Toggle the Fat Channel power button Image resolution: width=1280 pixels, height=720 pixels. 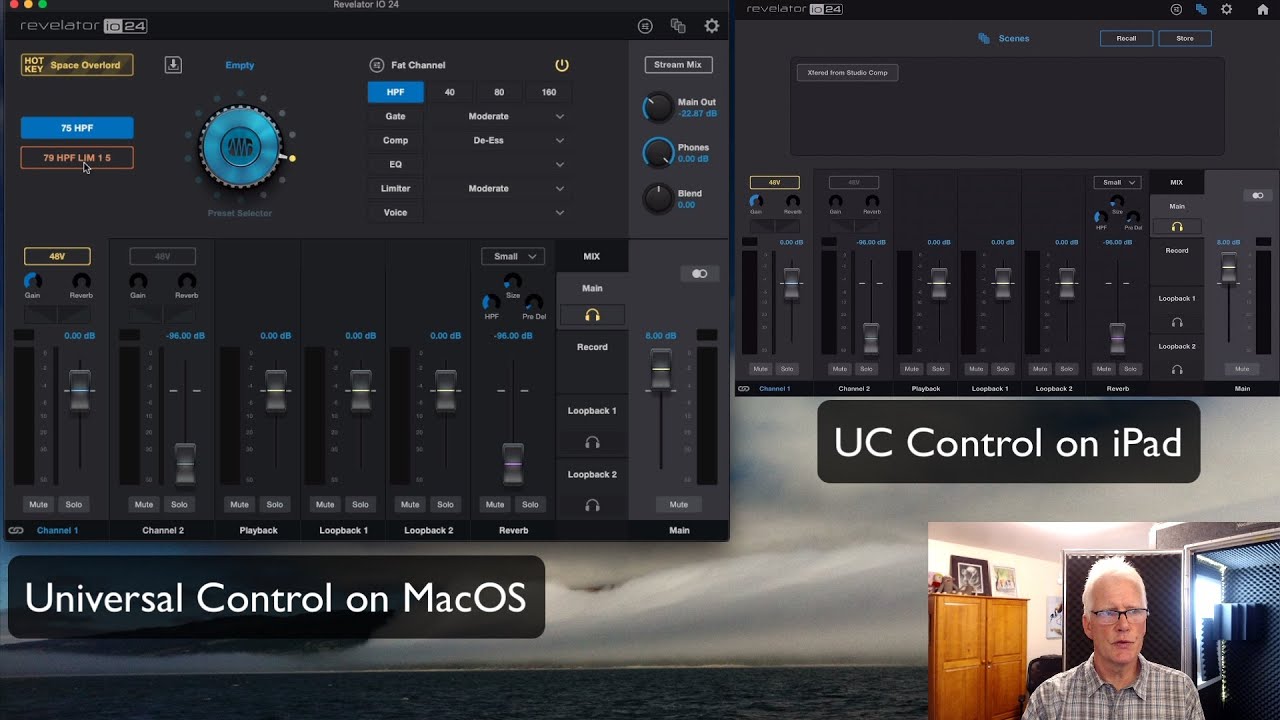pyautogui.click(x=562, y=65)
